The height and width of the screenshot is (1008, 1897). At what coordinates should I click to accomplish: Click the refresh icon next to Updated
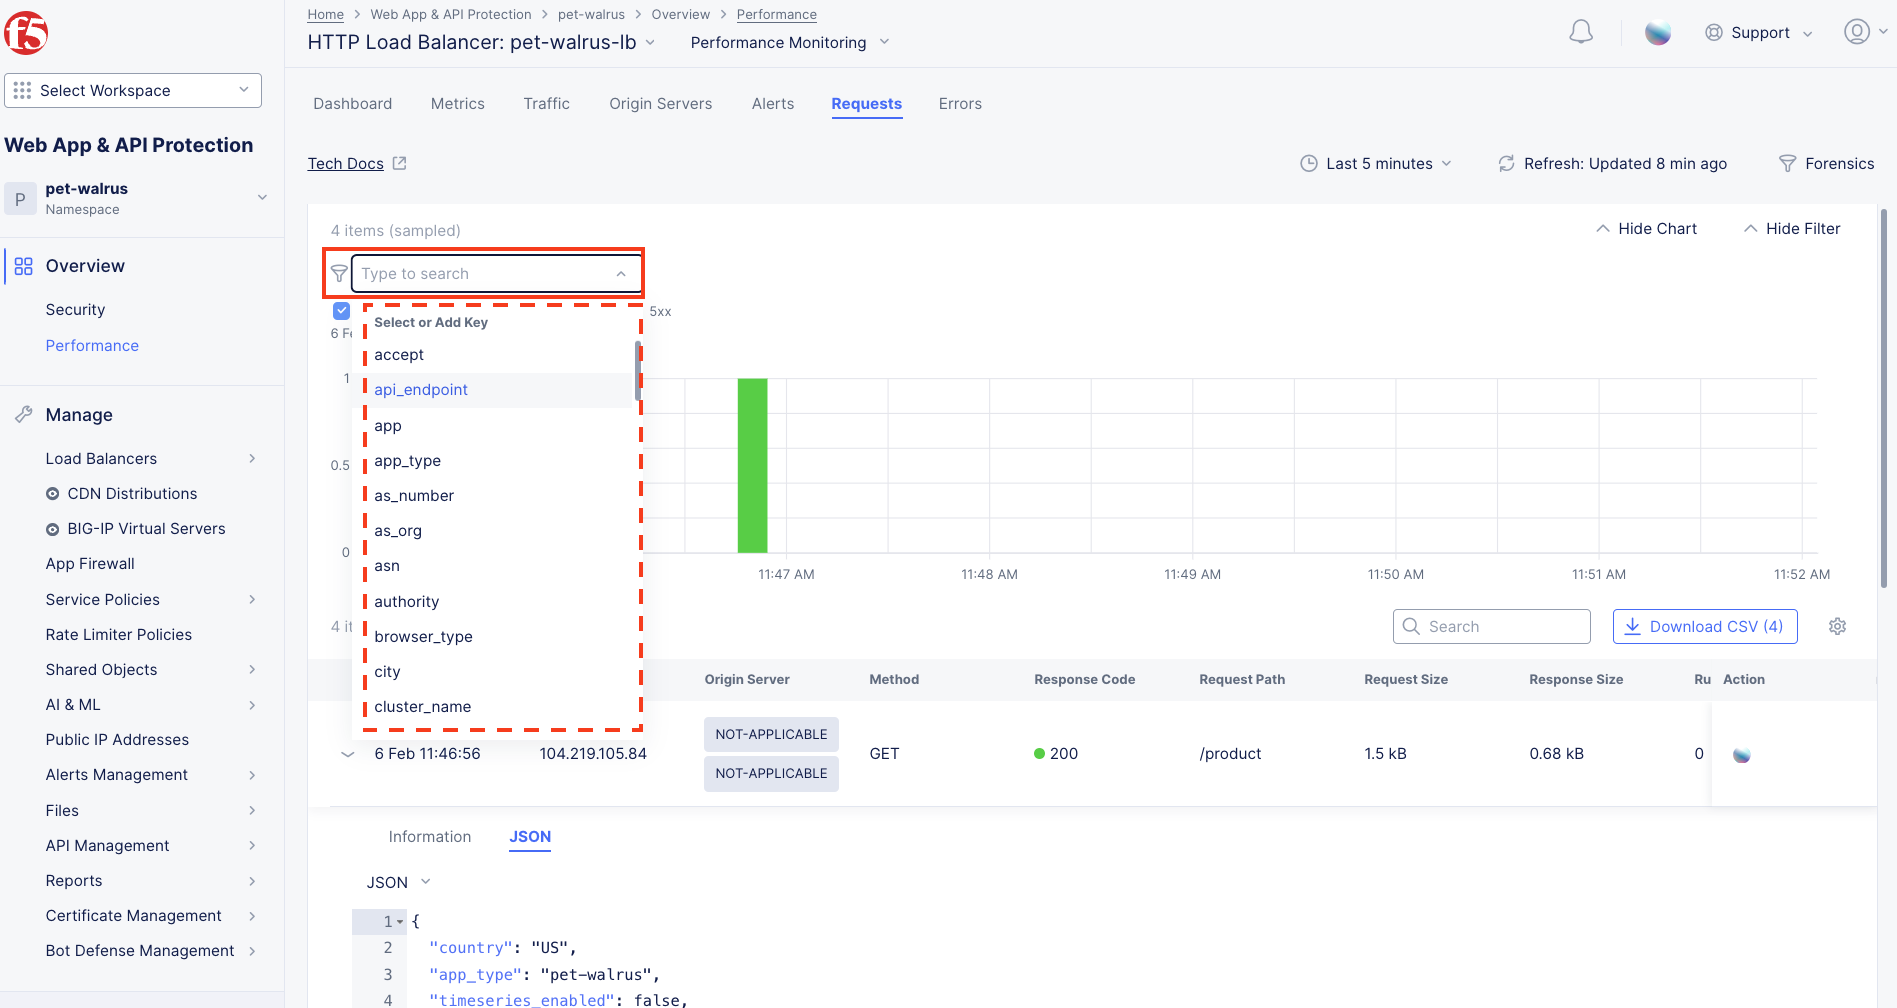[x=1506, y=163]
